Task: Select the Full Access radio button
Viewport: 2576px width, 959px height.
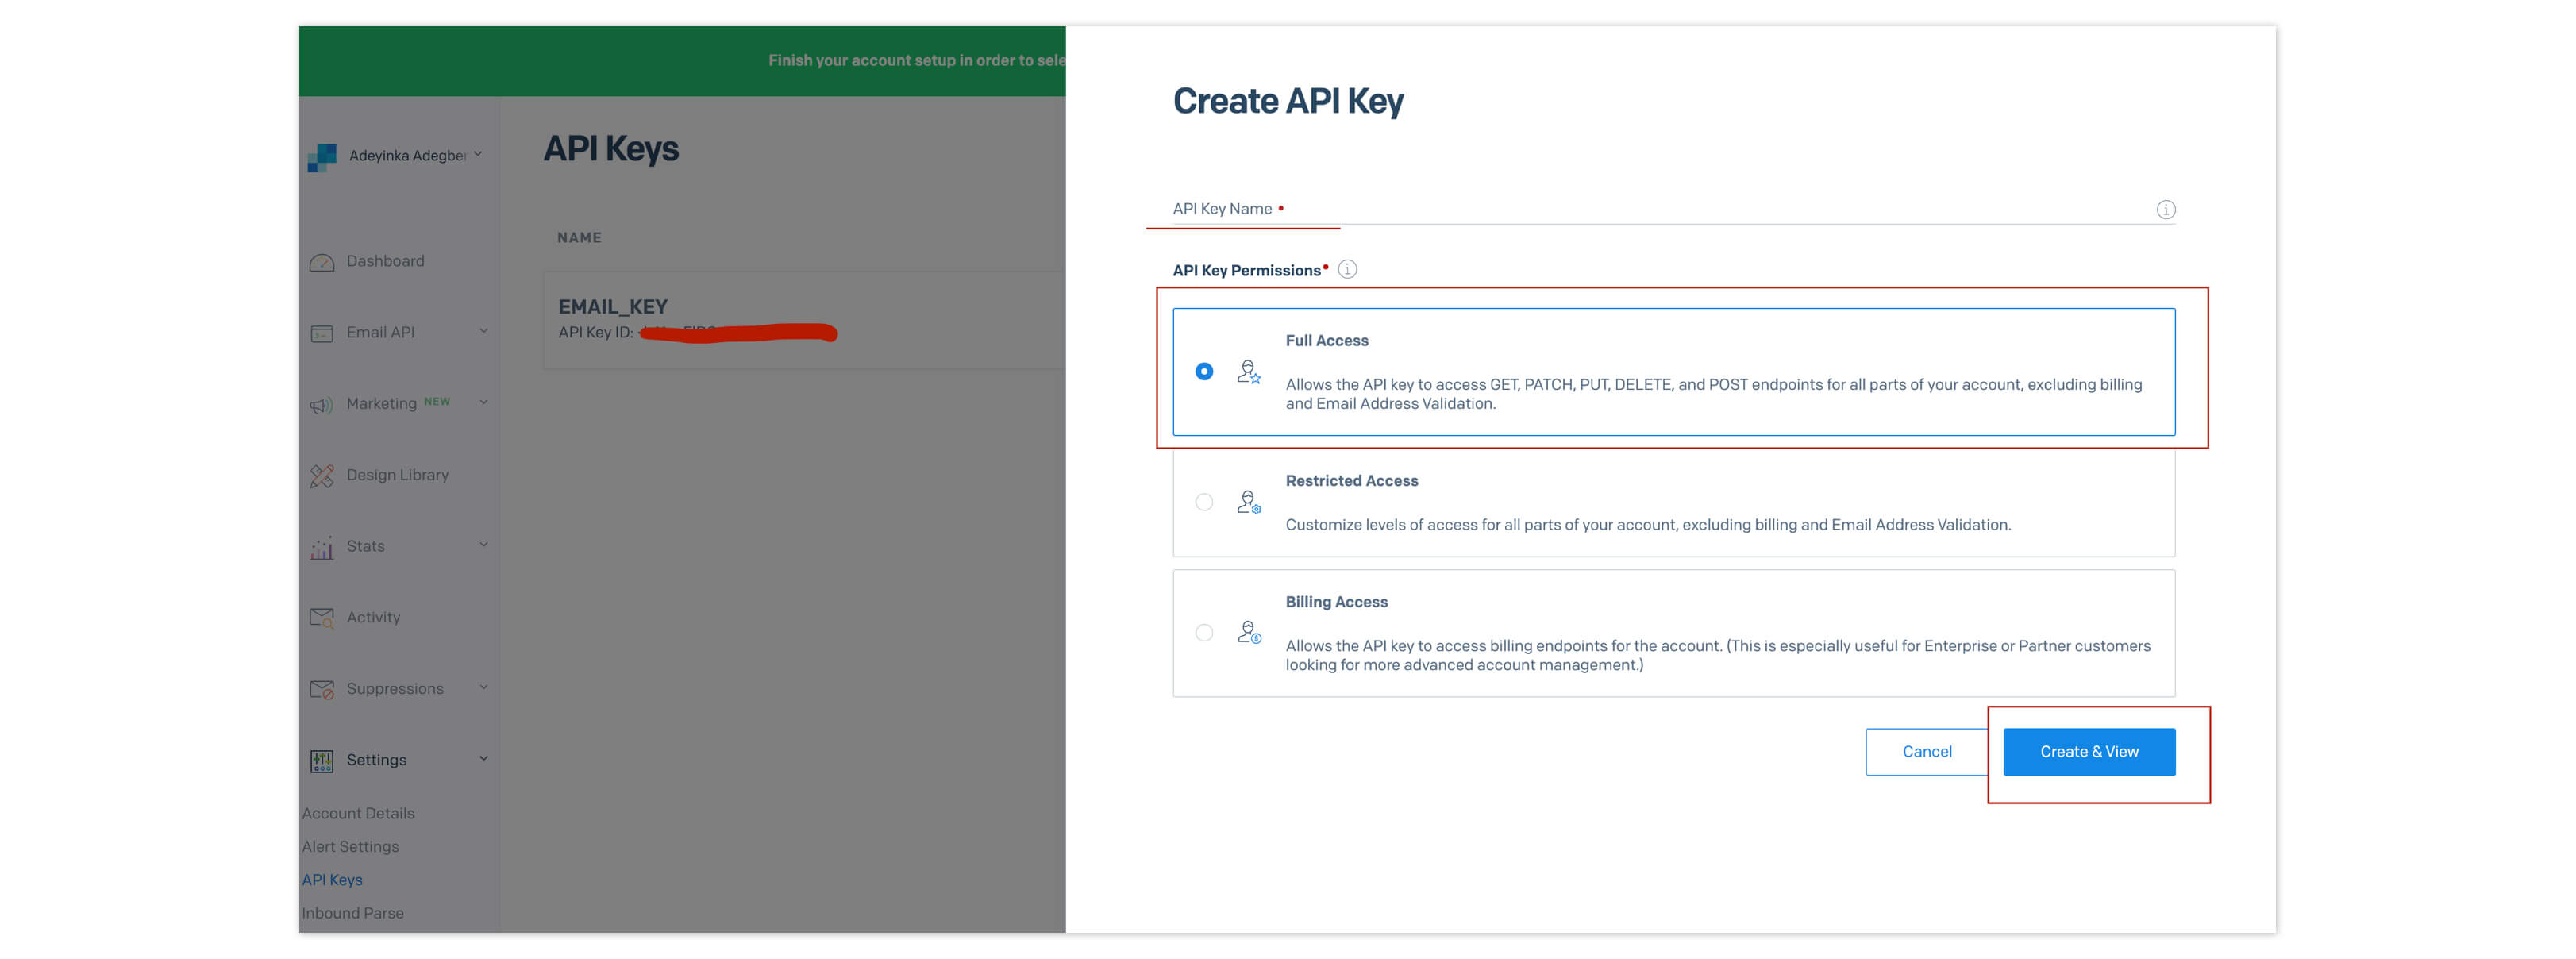Action: click(1204, 372)
